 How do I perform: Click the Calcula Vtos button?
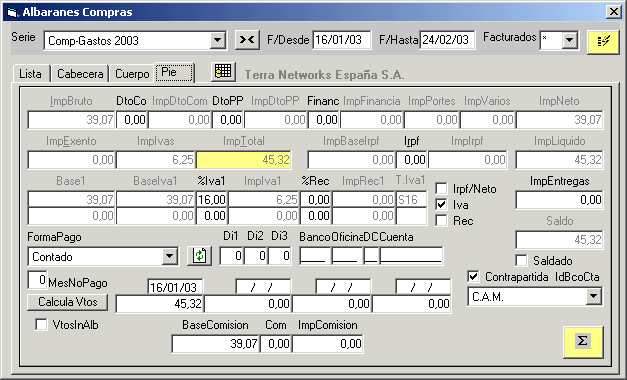click(68, 302)
